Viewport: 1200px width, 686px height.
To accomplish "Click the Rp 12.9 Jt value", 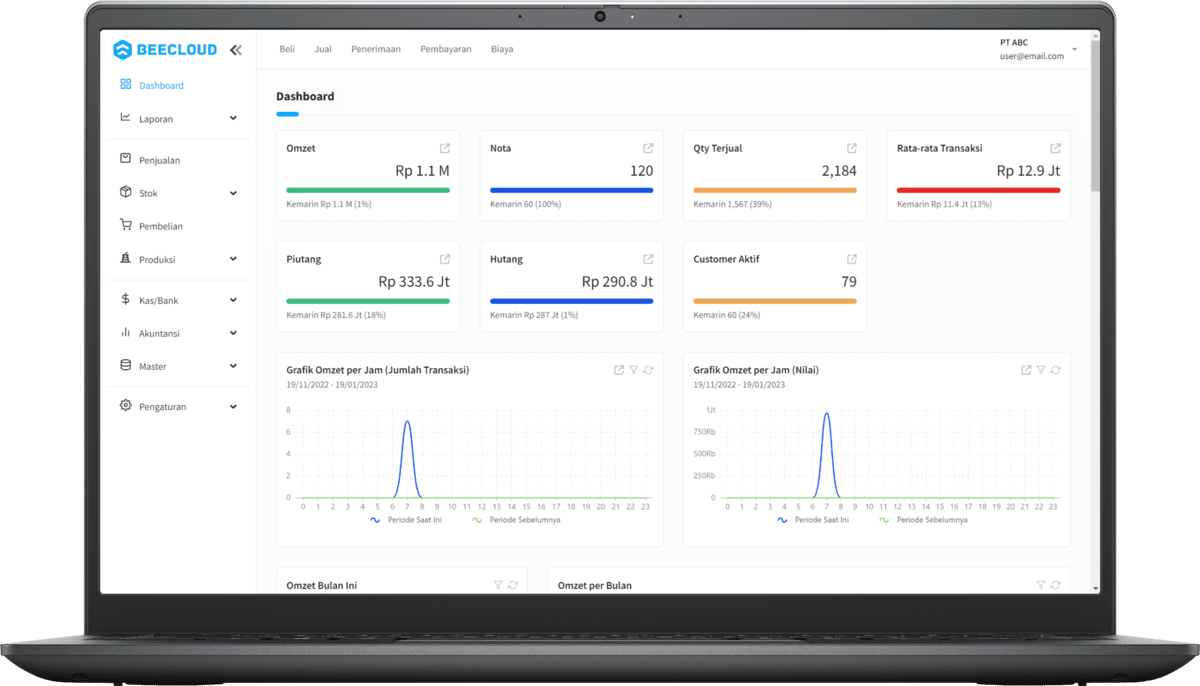I will 1028,171.
